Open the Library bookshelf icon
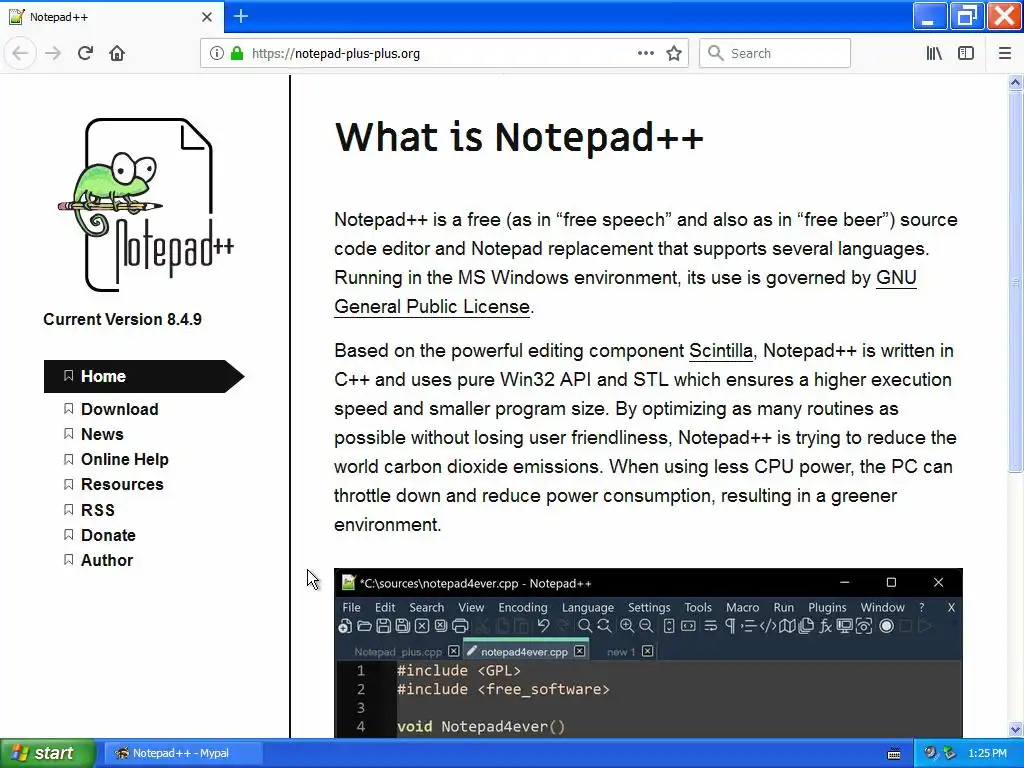Viewport: 1024px width, 768px height. click(934, 53)
